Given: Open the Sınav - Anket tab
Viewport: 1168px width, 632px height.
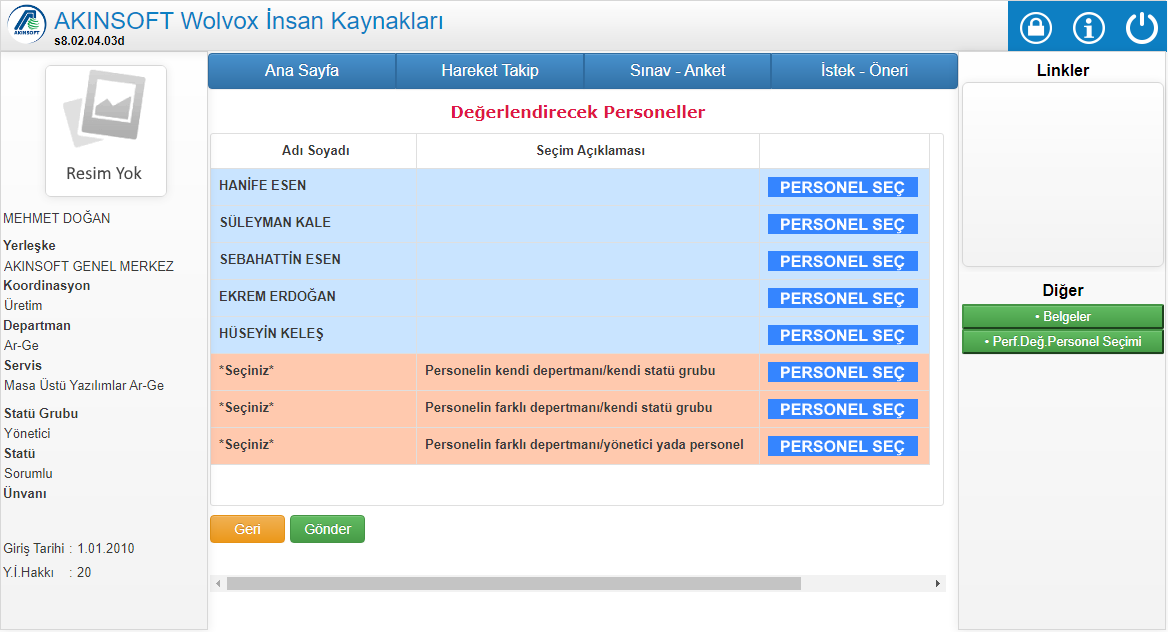Looking at the screenshot, I should [x=677, y=71].
